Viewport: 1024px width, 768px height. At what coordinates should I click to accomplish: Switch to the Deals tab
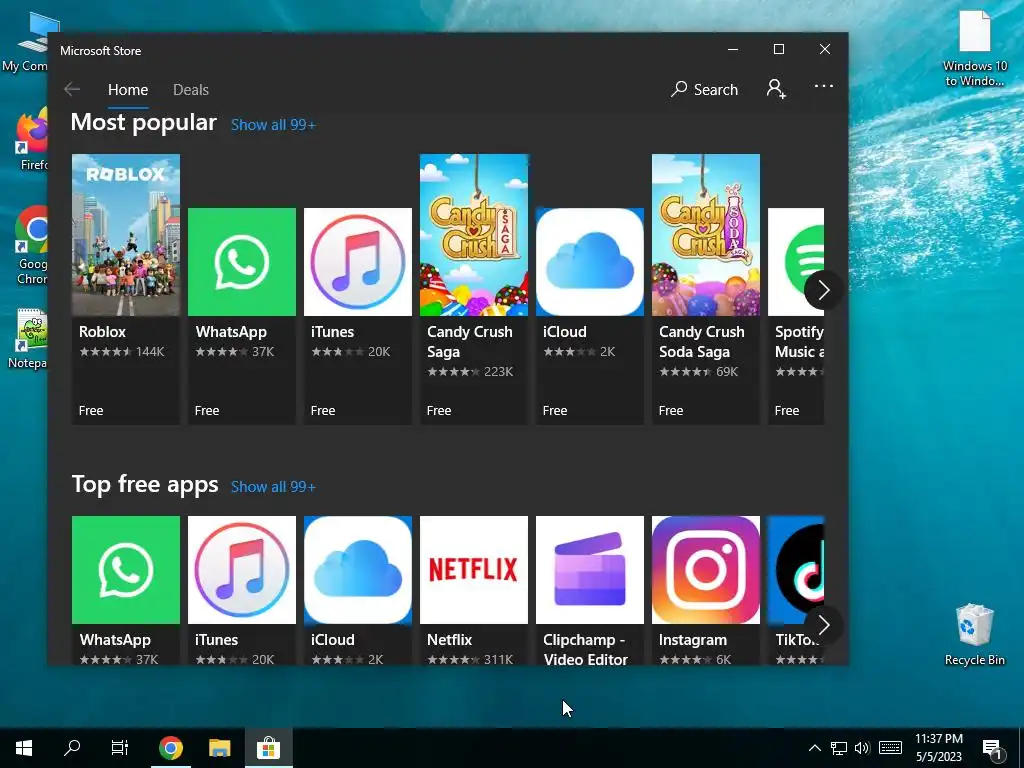tap(191, 89)
